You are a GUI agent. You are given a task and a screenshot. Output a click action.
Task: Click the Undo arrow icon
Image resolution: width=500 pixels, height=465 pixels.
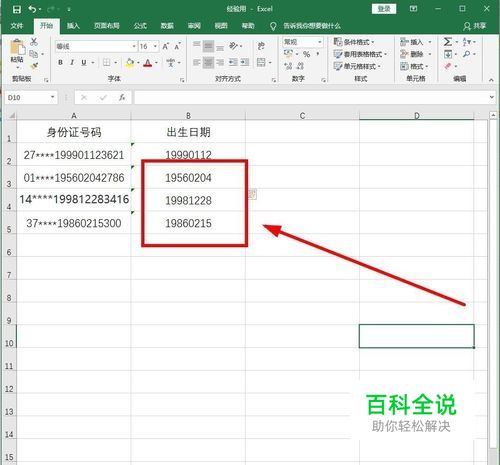(32, 9)
